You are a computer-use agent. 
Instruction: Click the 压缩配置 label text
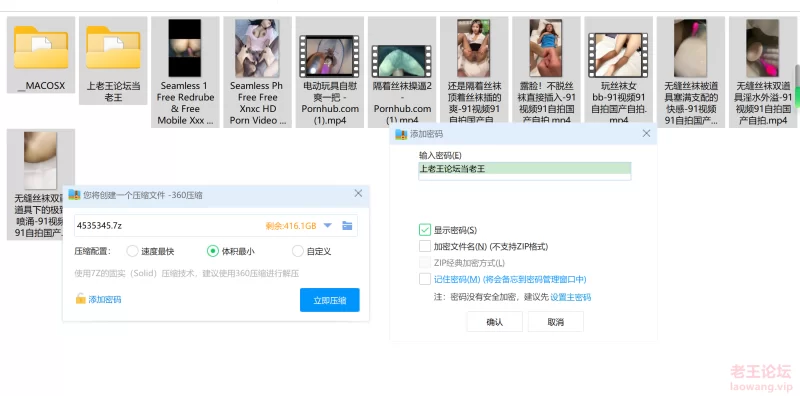[x=92, y=251]
